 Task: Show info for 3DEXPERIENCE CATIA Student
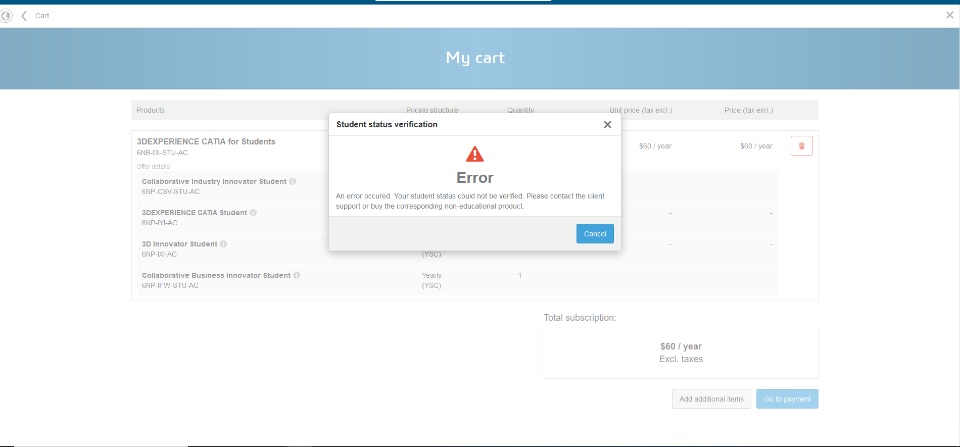tap(253, 212)
